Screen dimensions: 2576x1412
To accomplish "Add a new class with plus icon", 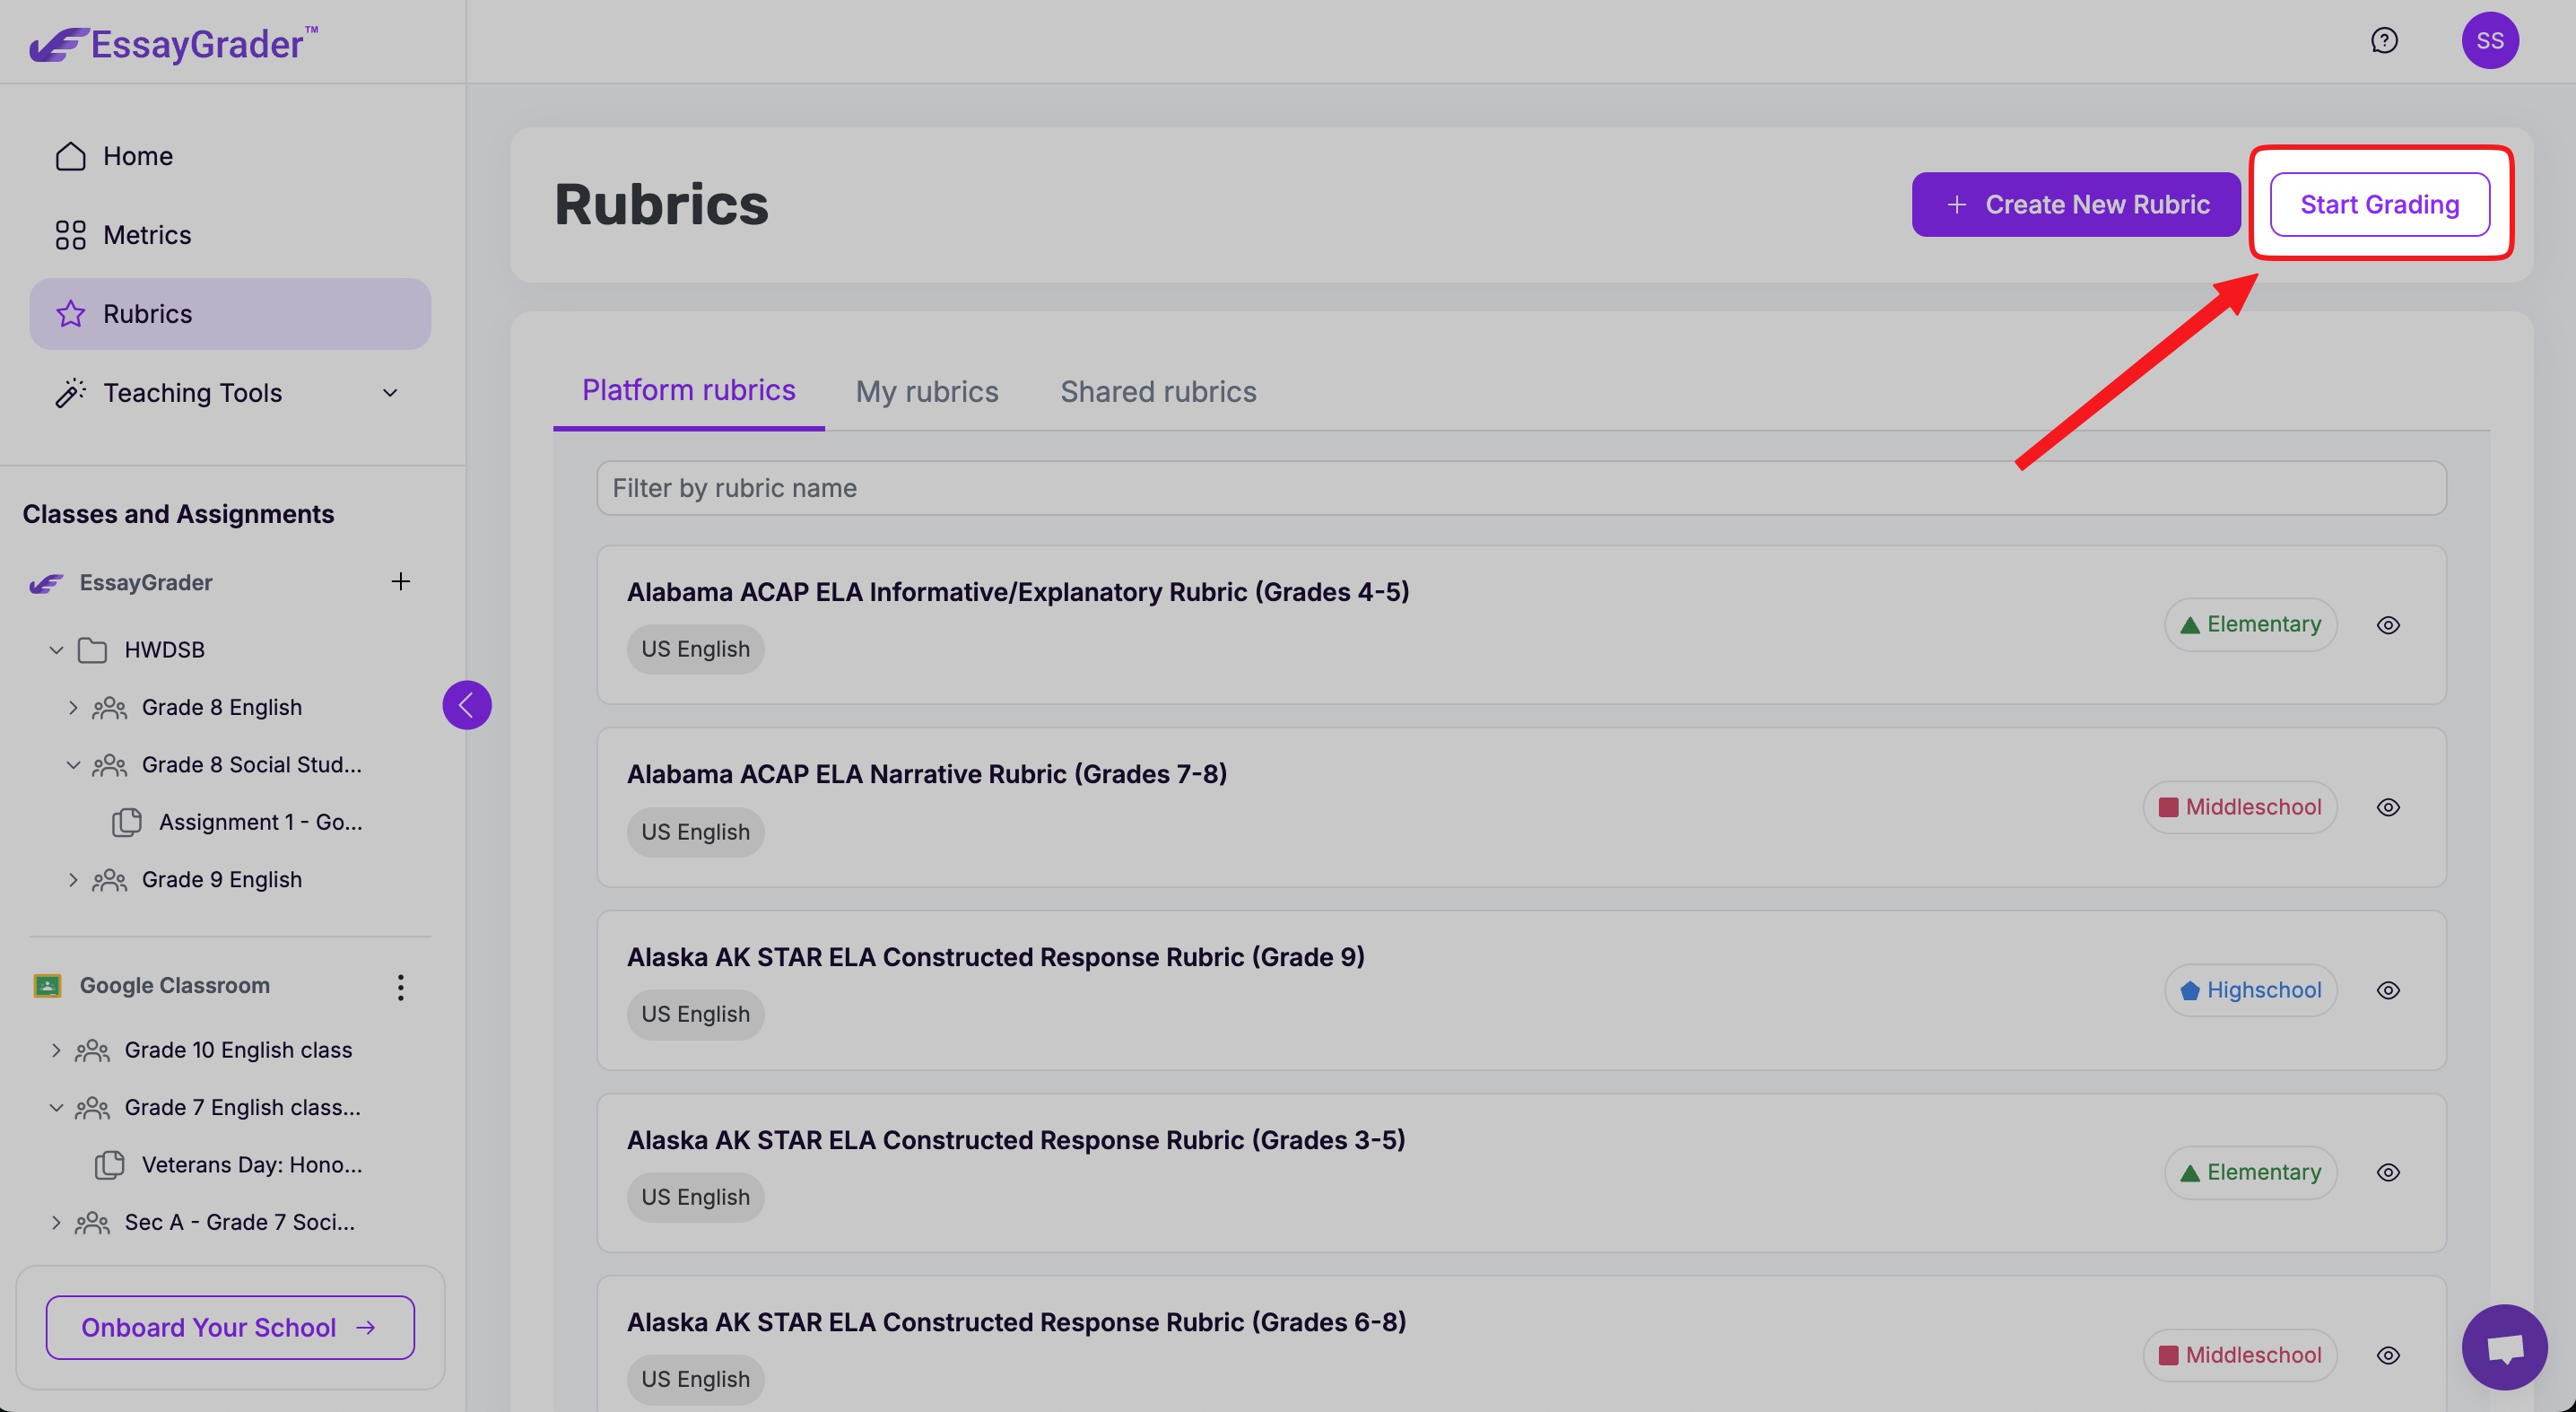I will click(400, 582).
